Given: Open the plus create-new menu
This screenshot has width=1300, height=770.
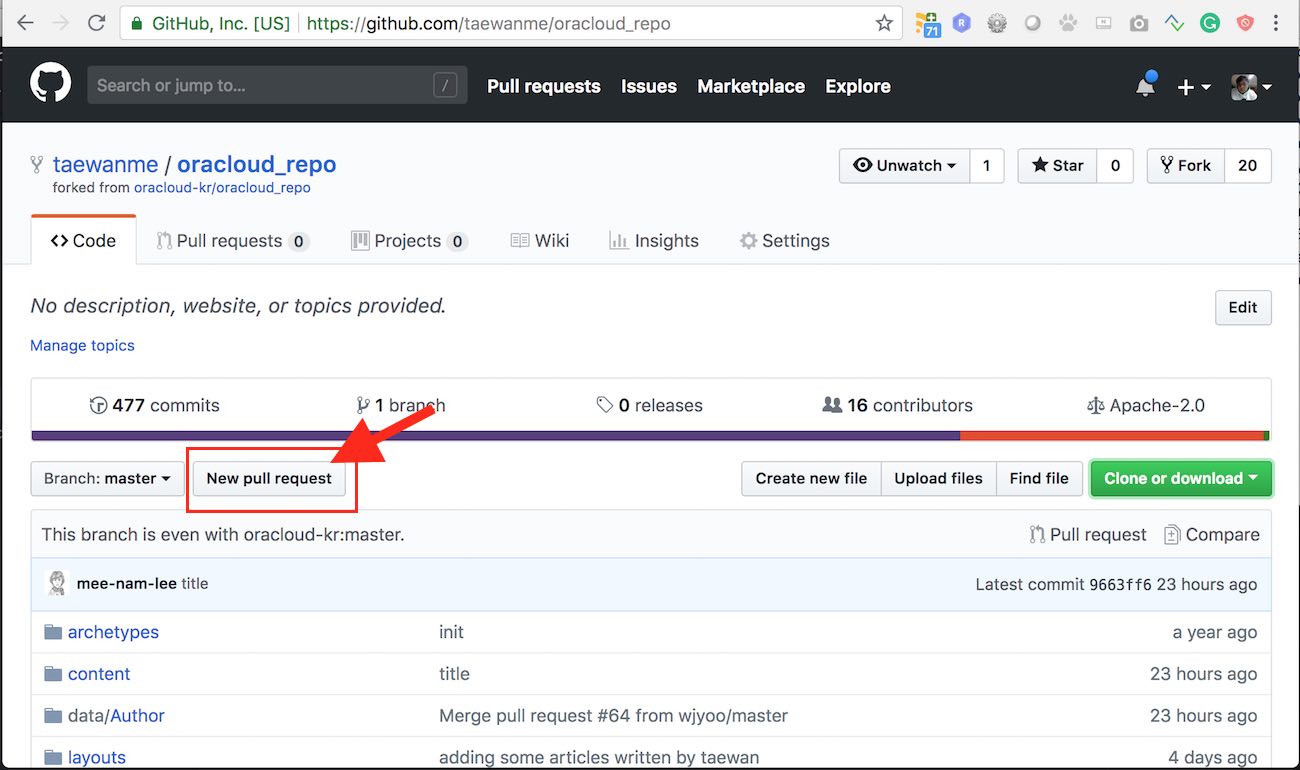Looking at the screenshot, I should pyautogui.click(x=1194, y=87).
